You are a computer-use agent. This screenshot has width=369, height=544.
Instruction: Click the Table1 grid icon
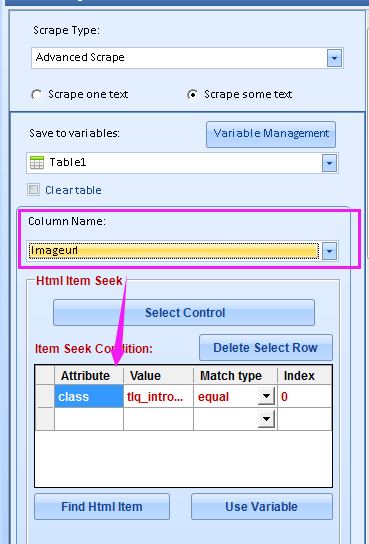click(x=37, y=162)
